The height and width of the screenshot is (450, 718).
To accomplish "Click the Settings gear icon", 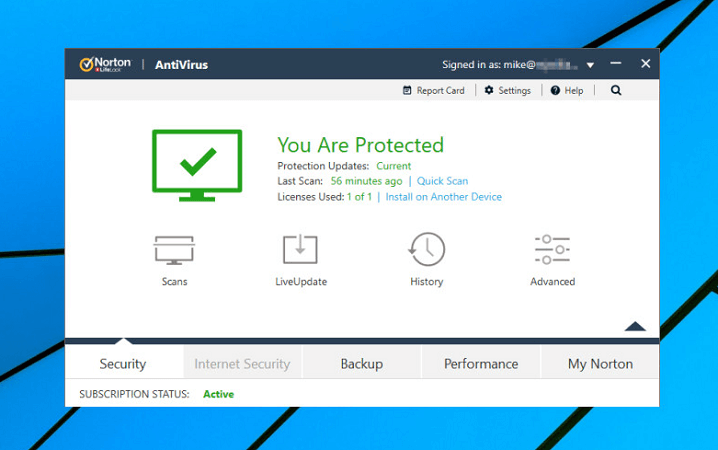I will [x=489, y=90].
